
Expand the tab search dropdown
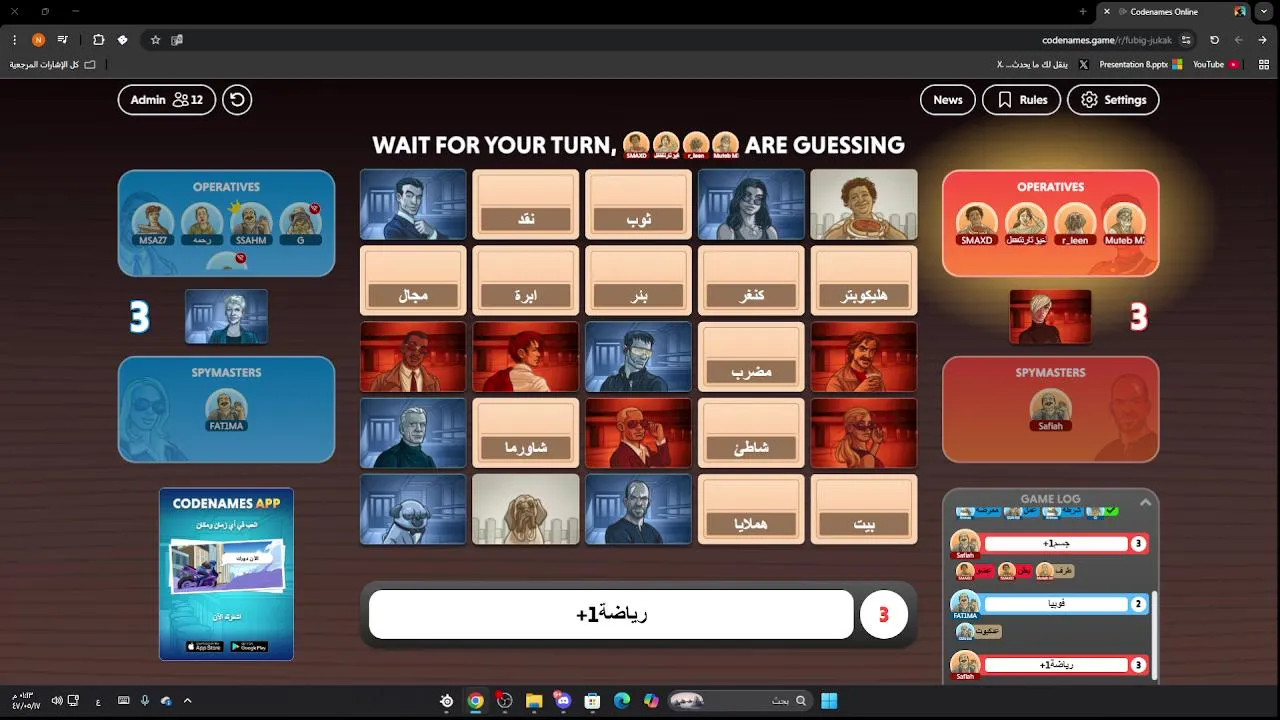tap(1265, 12)
